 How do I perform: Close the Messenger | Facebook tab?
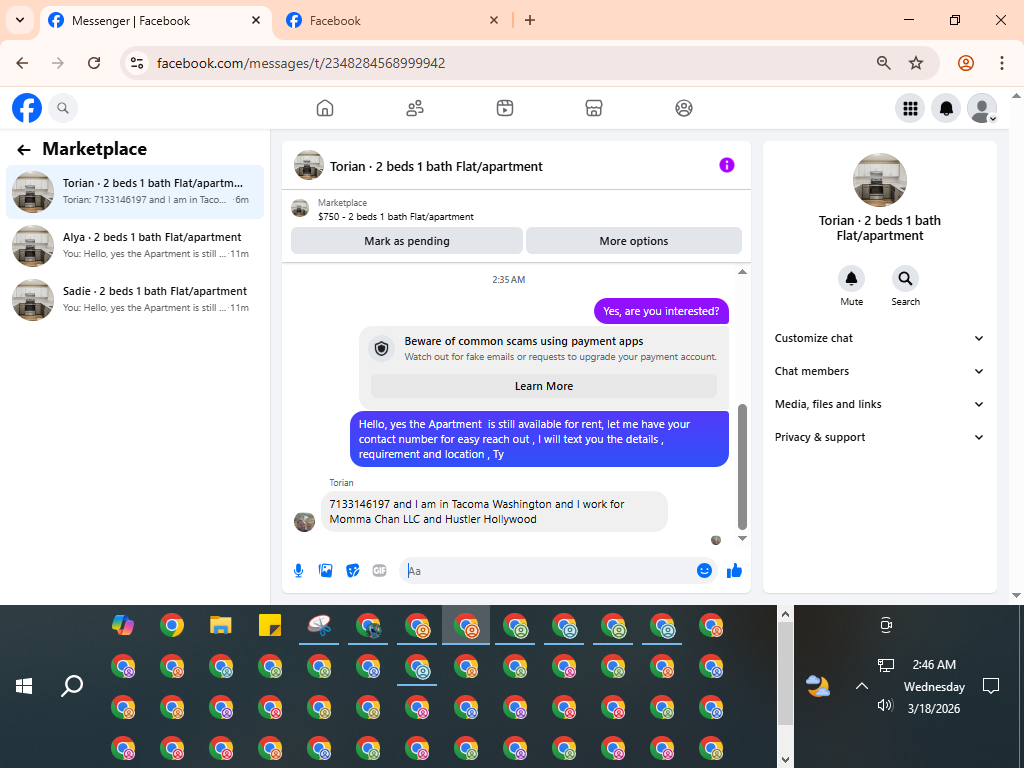coord(256,20)
